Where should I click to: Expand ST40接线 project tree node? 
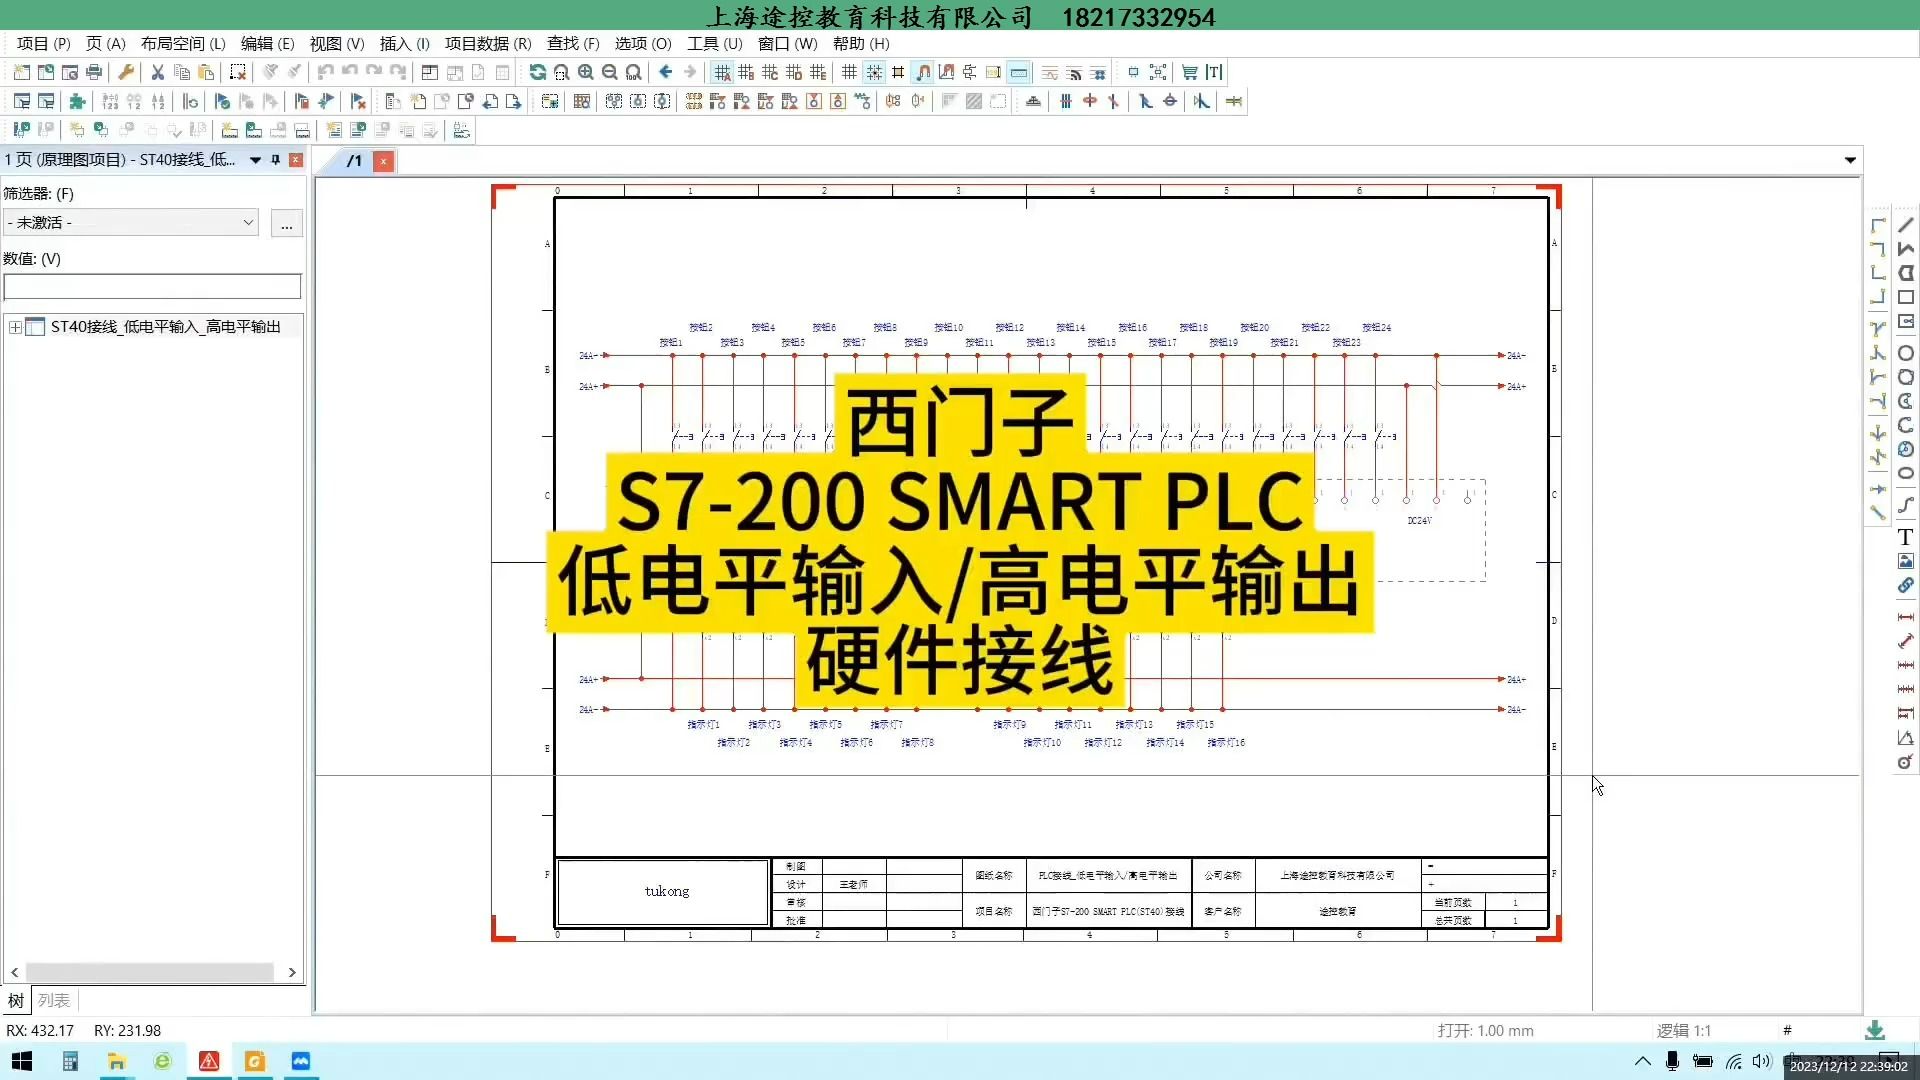(15, 327)
